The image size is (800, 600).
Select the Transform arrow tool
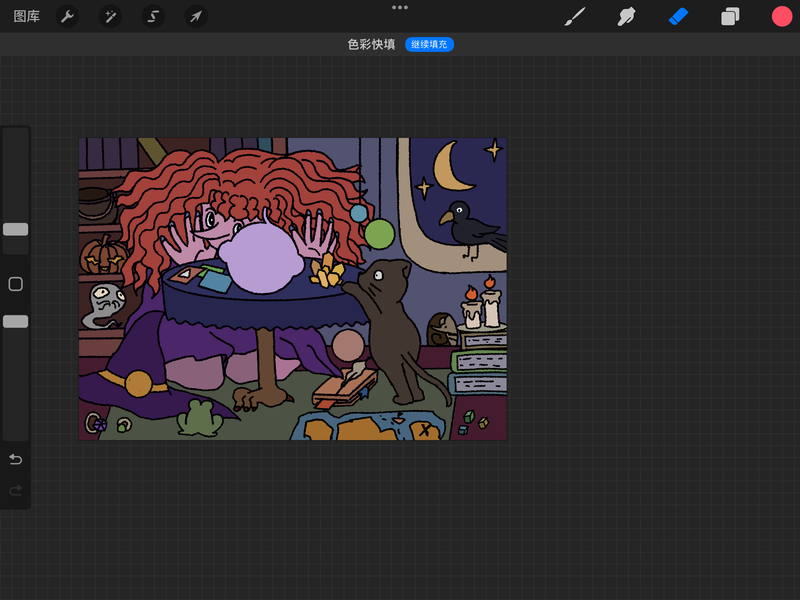point(196,16)
